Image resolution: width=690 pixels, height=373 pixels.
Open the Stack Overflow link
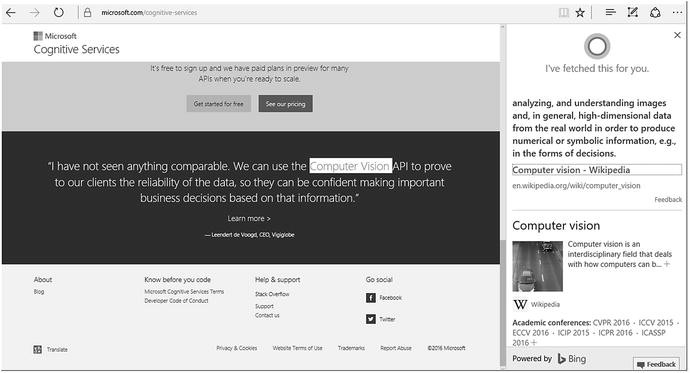point(272,294)
